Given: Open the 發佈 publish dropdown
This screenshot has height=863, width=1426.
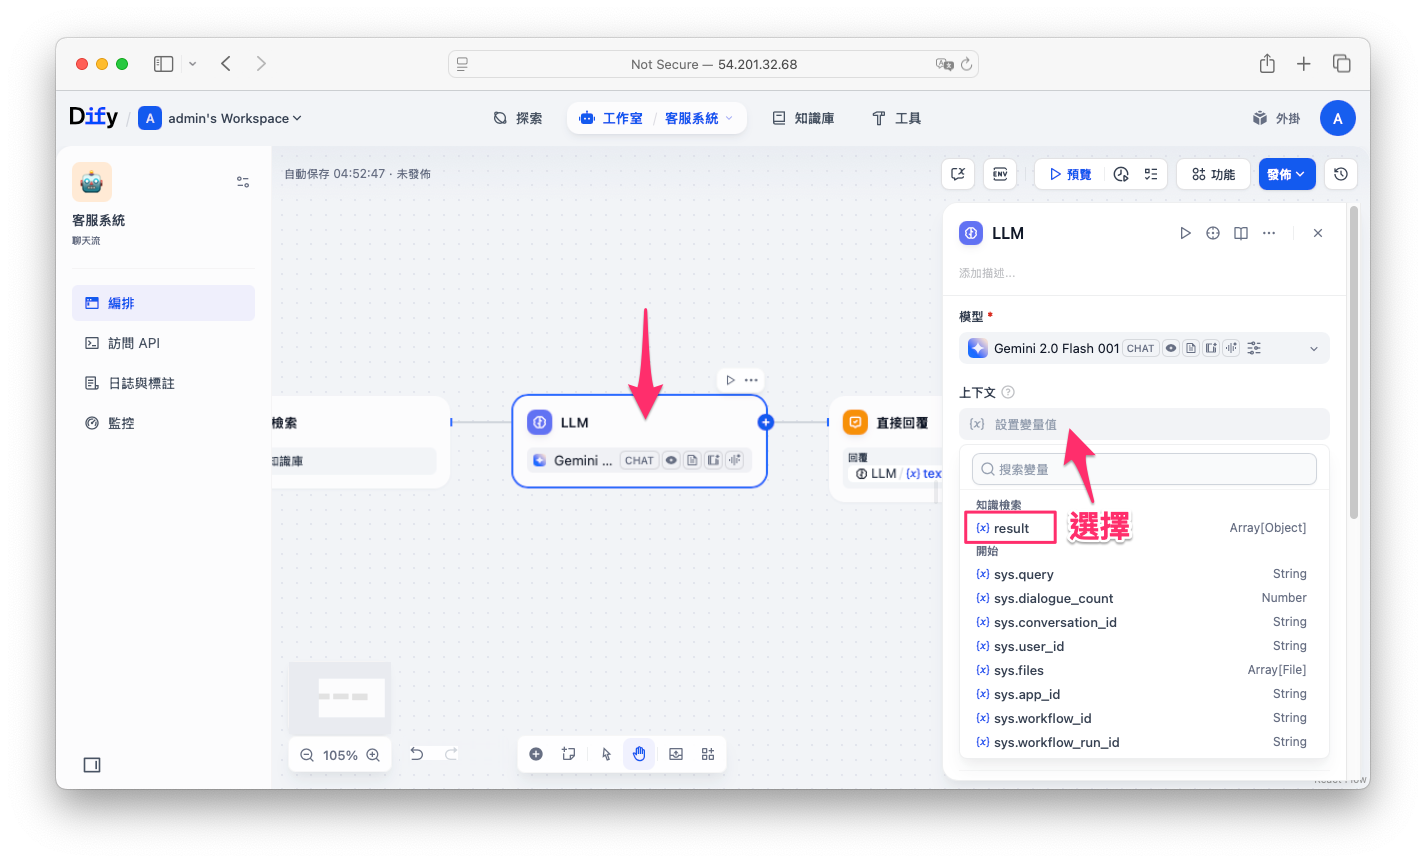Looking at the screenshot, I should point(1286,174).
